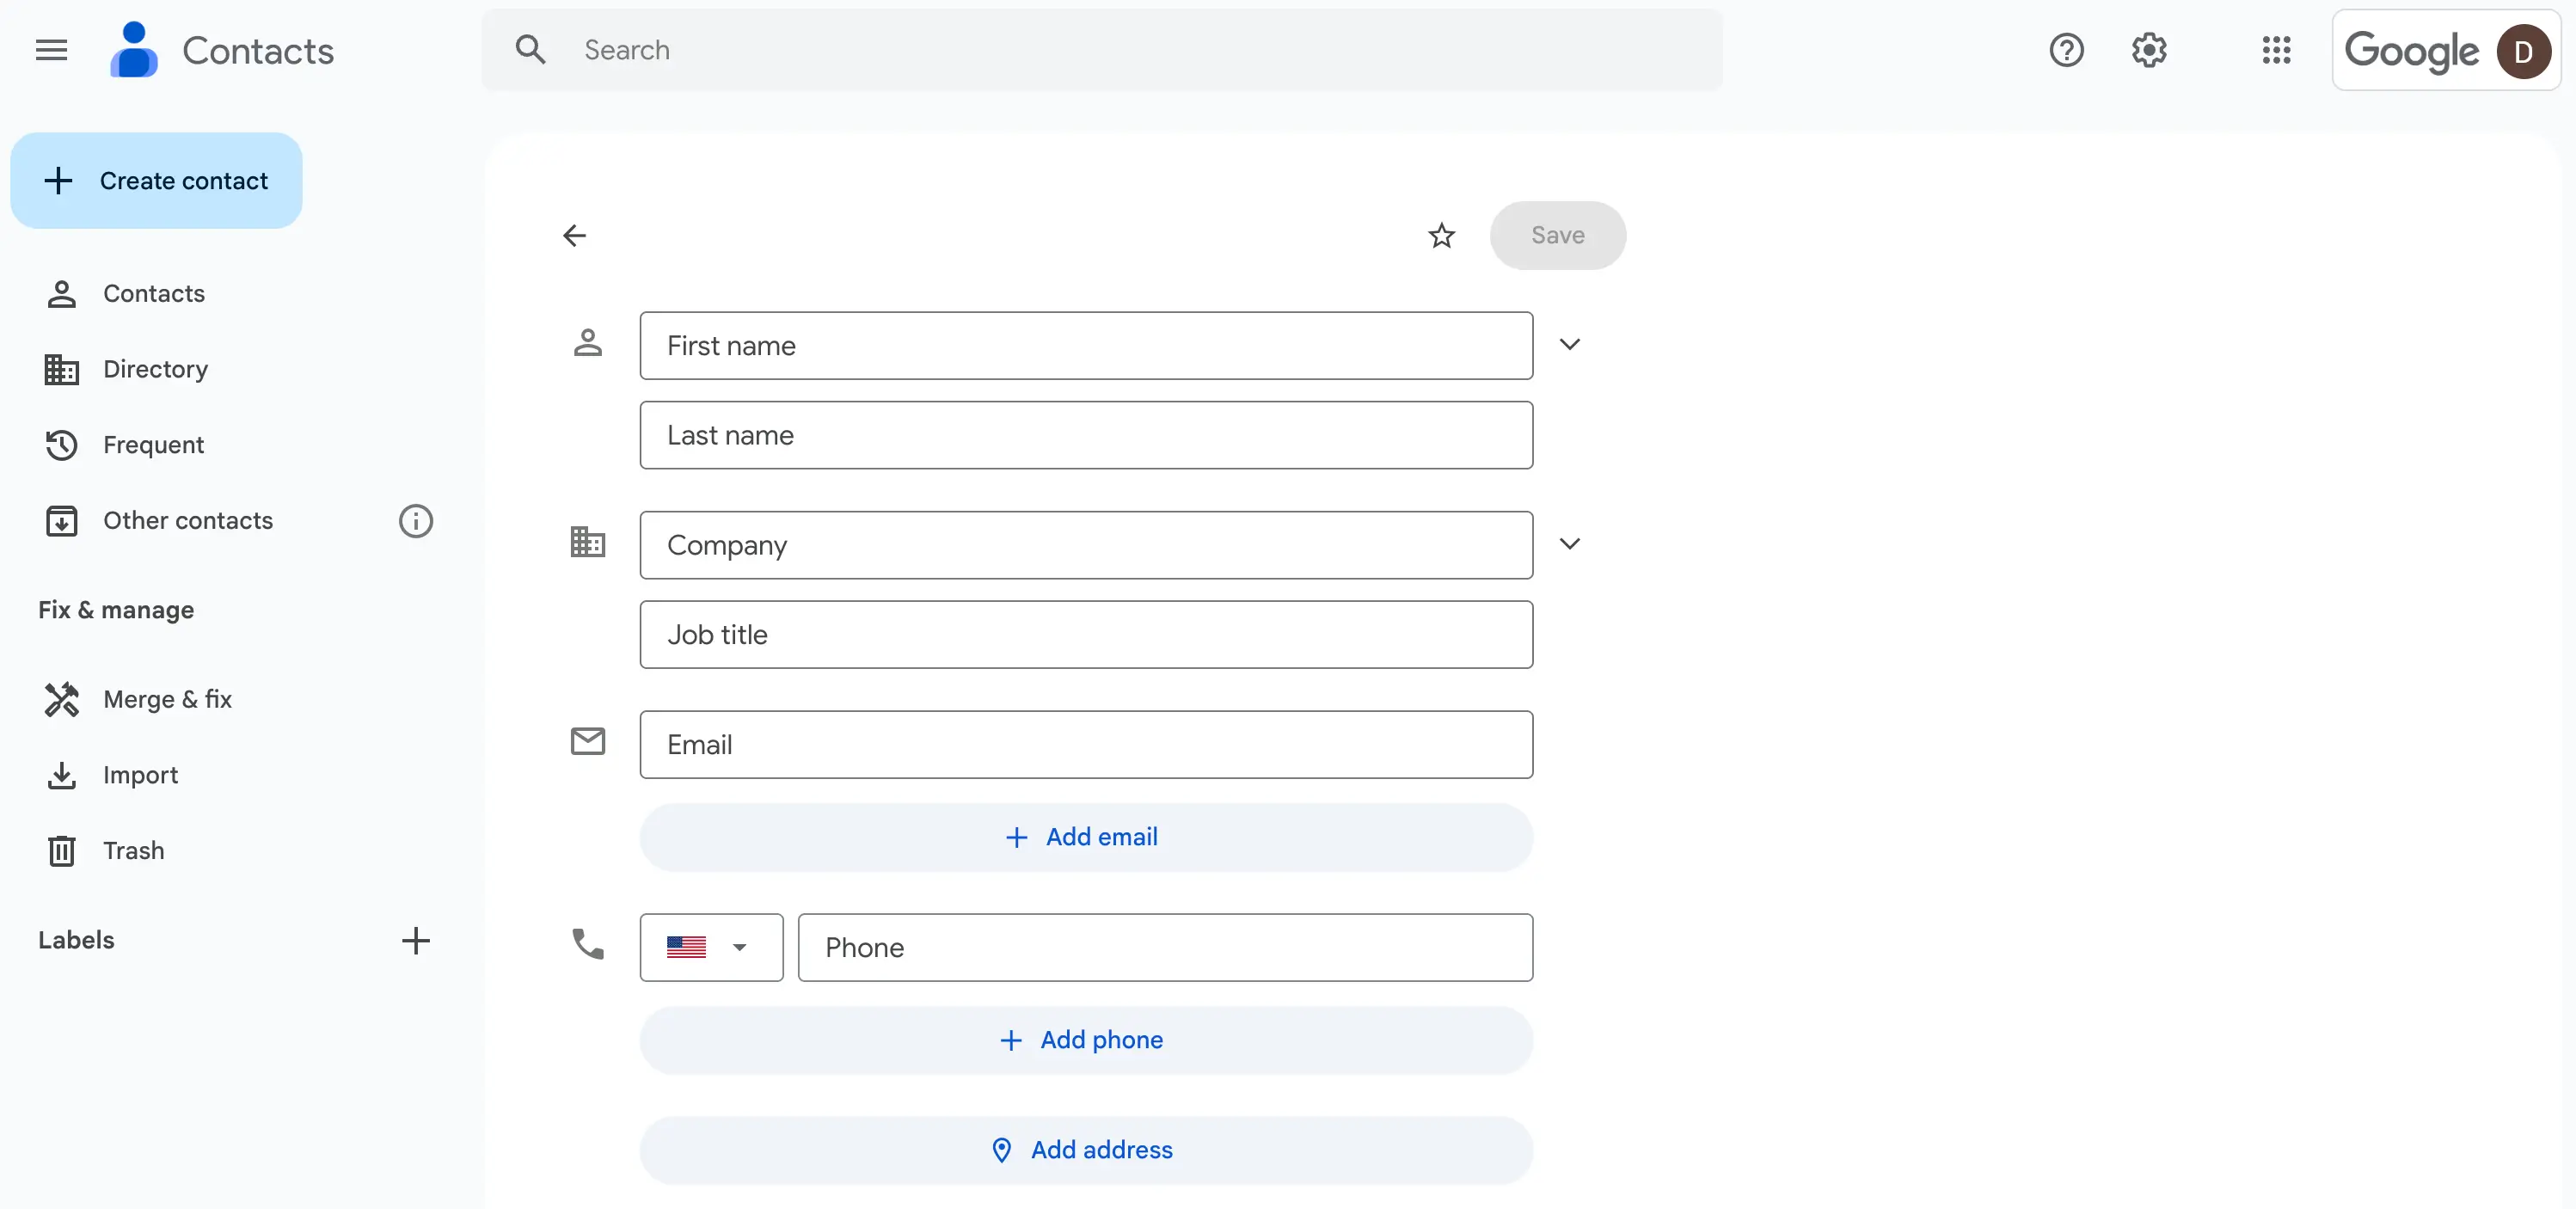Select Directory in the sidebar

tap(155, 369)
